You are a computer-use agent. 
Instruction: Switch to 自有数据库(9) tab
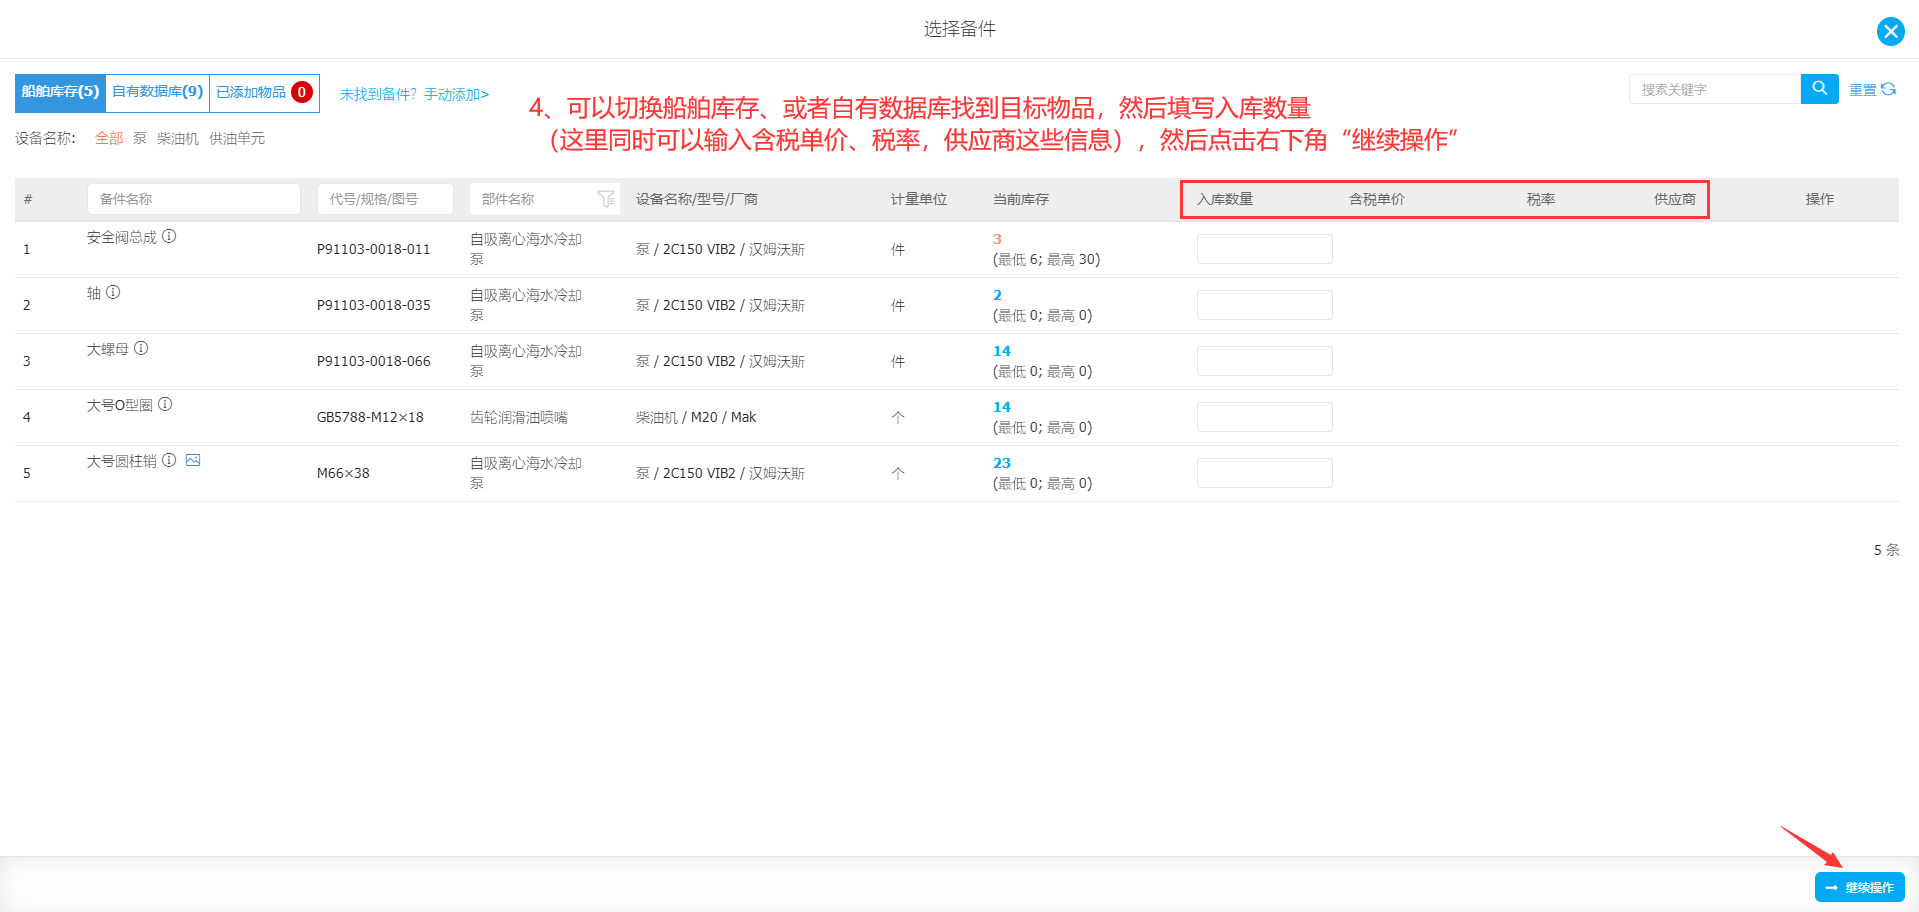click(157, 92)
